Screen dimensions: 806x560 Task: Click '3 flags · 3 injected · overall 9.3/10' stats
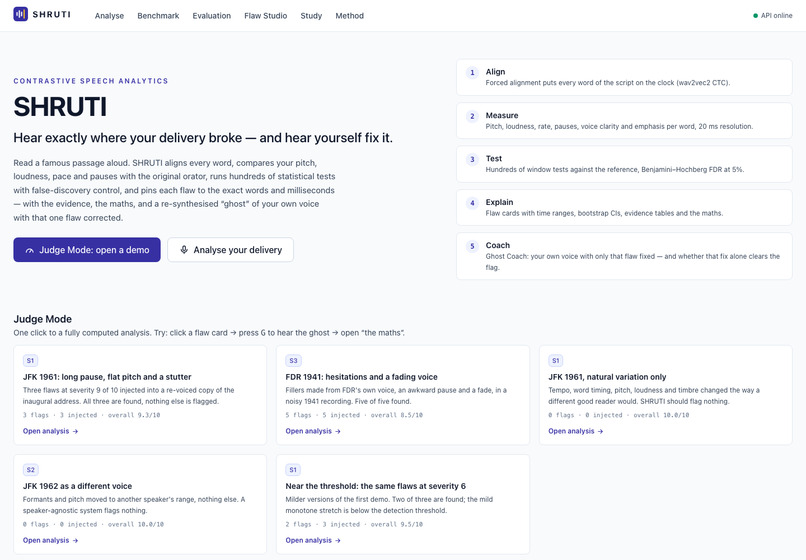point(91,415)
